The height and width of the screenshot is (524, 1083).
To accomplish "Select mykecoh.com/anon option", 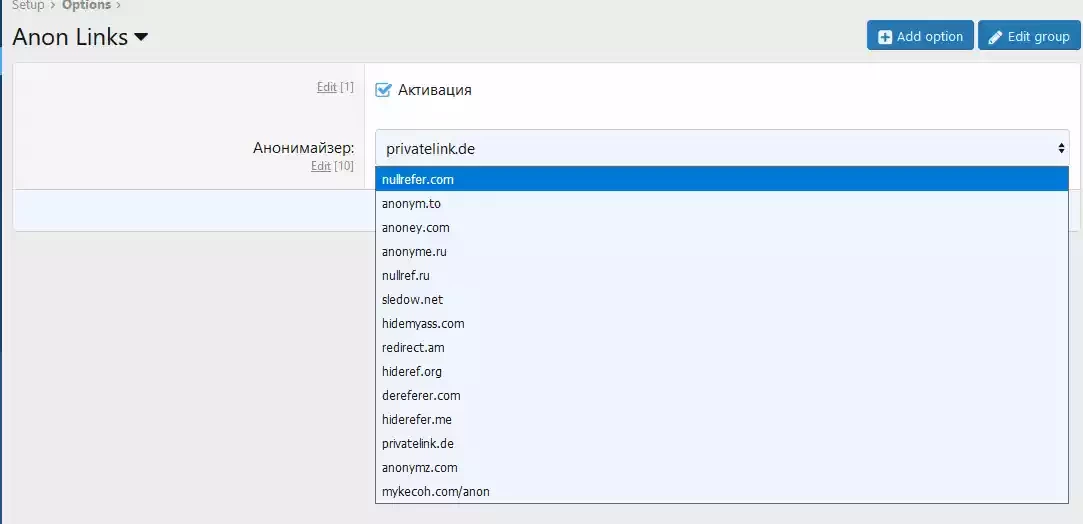I will (x=722, y=492).
